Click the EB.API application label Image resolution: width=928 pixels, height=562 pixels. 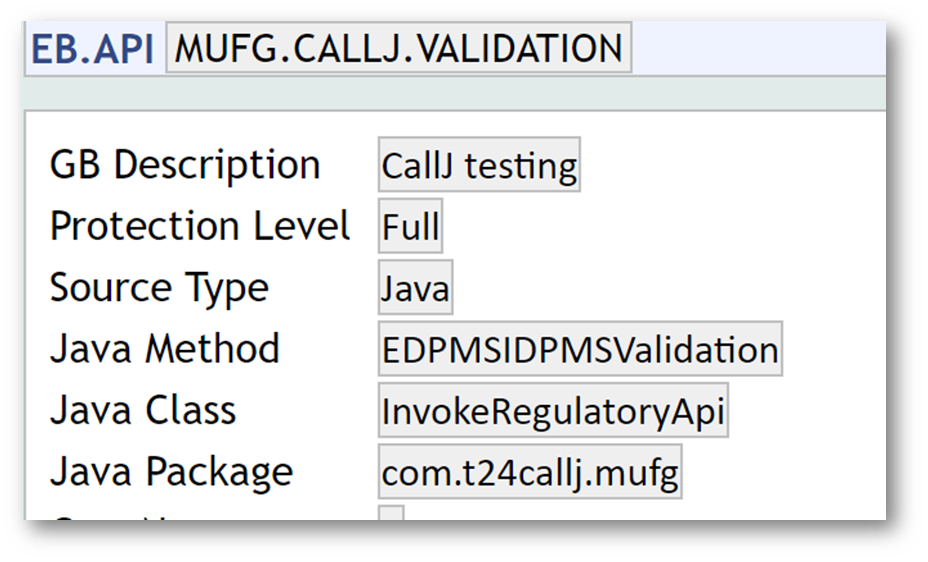[x=92, y=48]
